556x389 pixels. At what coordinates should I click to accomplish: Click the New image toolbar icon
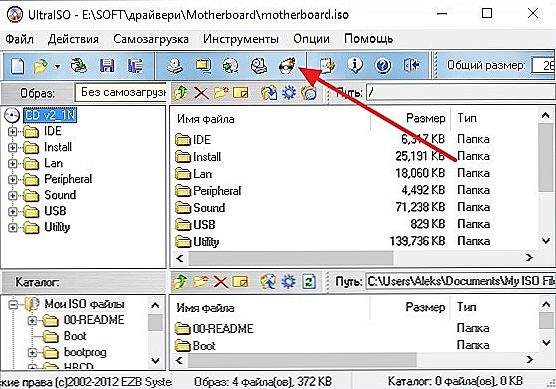(17, 66)
